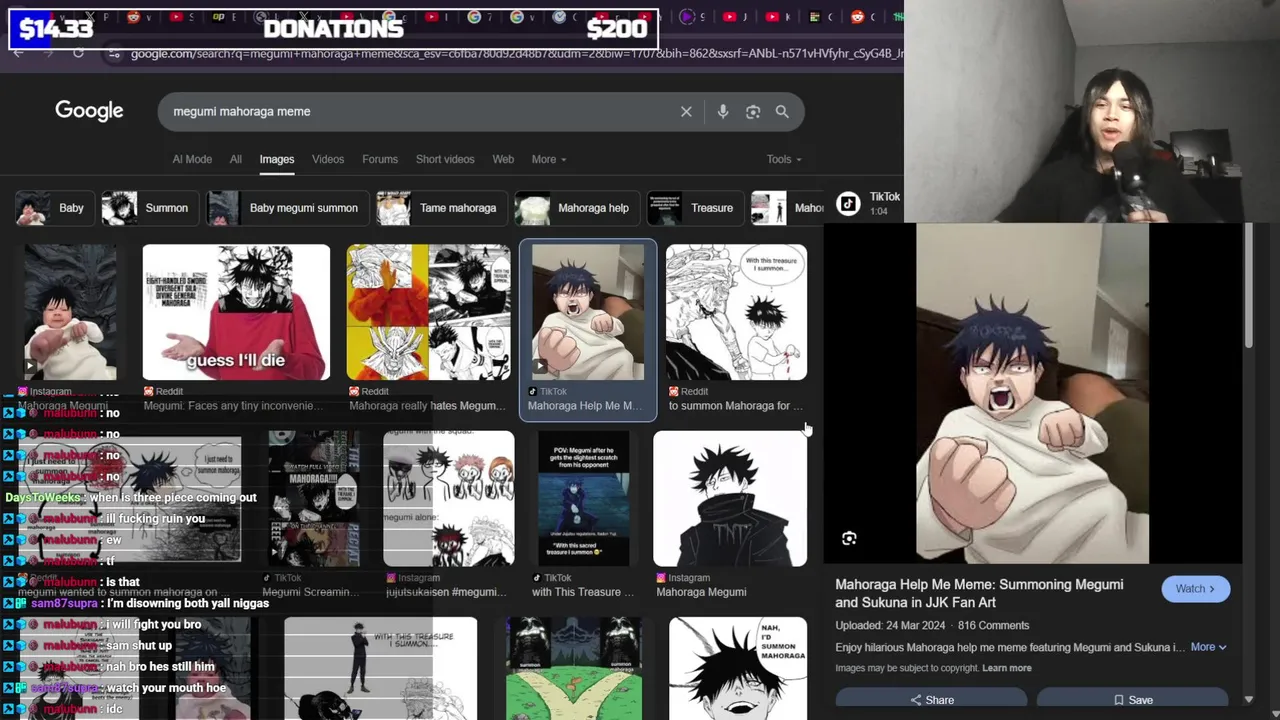Filter by Mahoraga help chip
1280x720 pixels.
point(575,208)
